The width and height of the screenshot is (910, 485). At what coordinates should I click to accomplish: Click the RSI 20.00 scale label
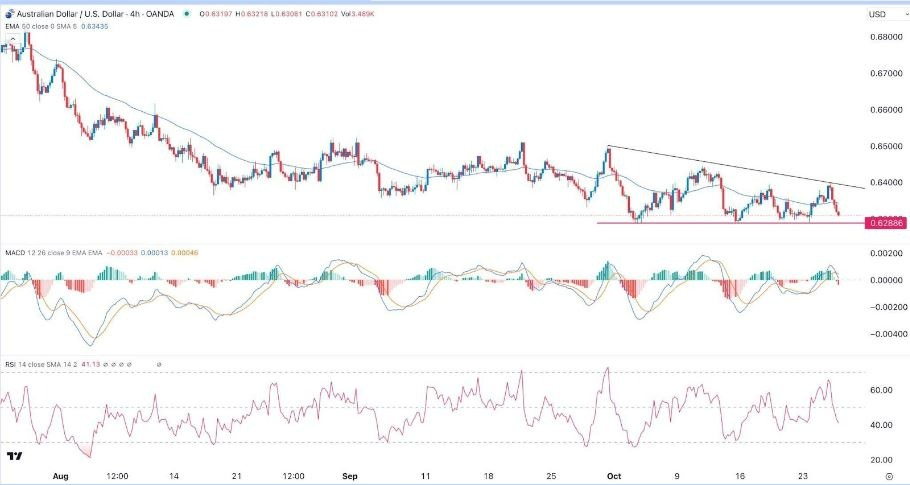tap(880, 460)
